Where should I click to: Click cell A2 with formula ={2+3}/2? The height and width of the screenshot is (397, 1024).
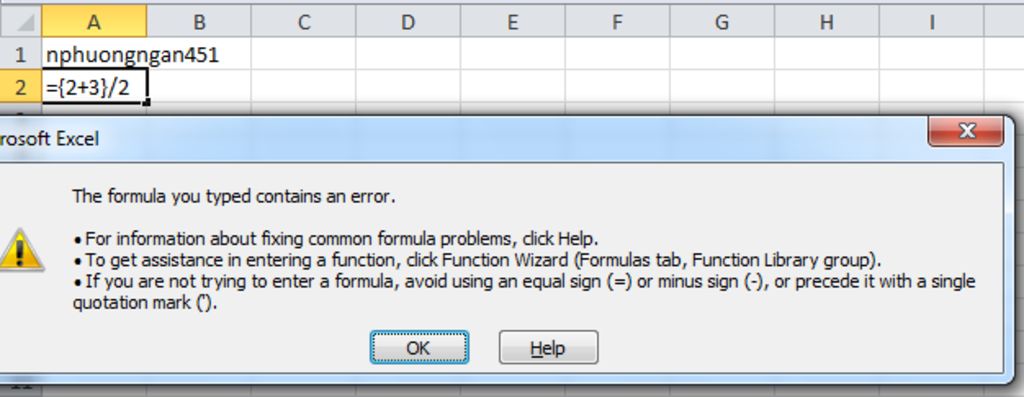click(94, 86)
